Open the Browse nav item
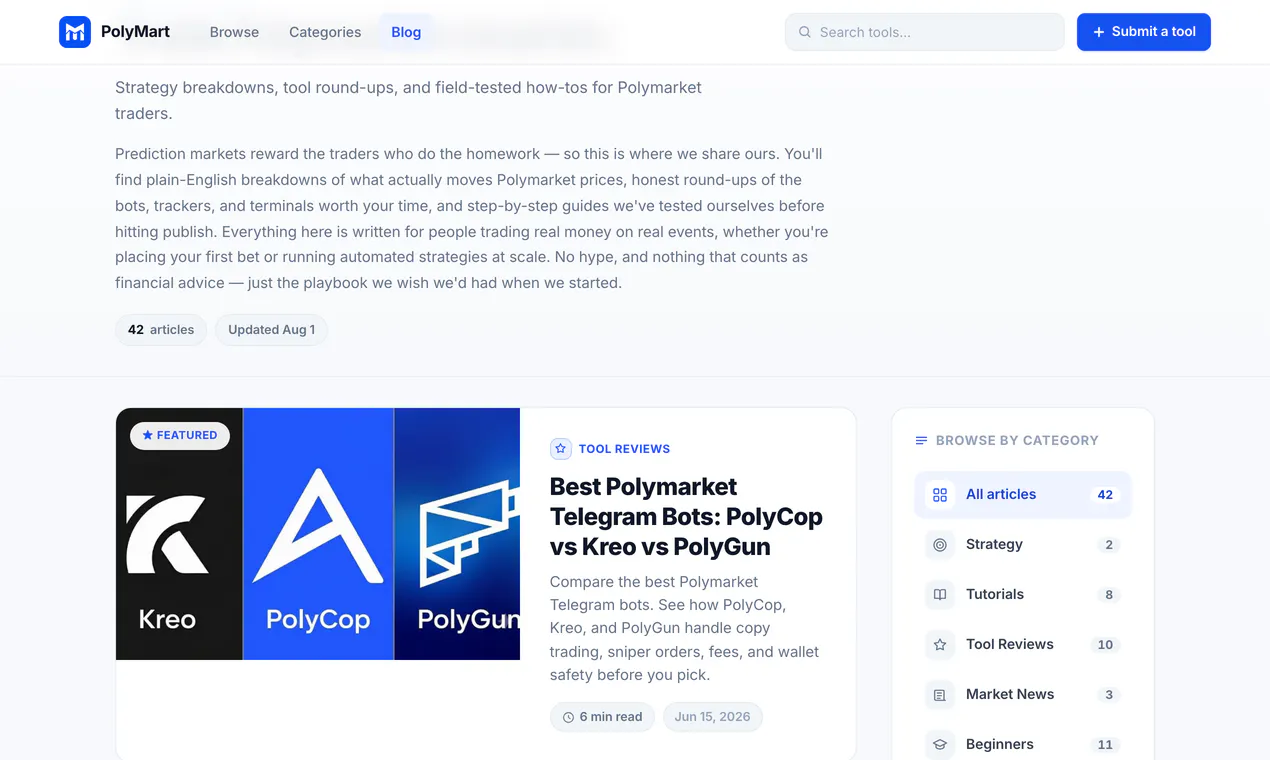The width and height of the screenshot is (1270, 760). (234, 32)
